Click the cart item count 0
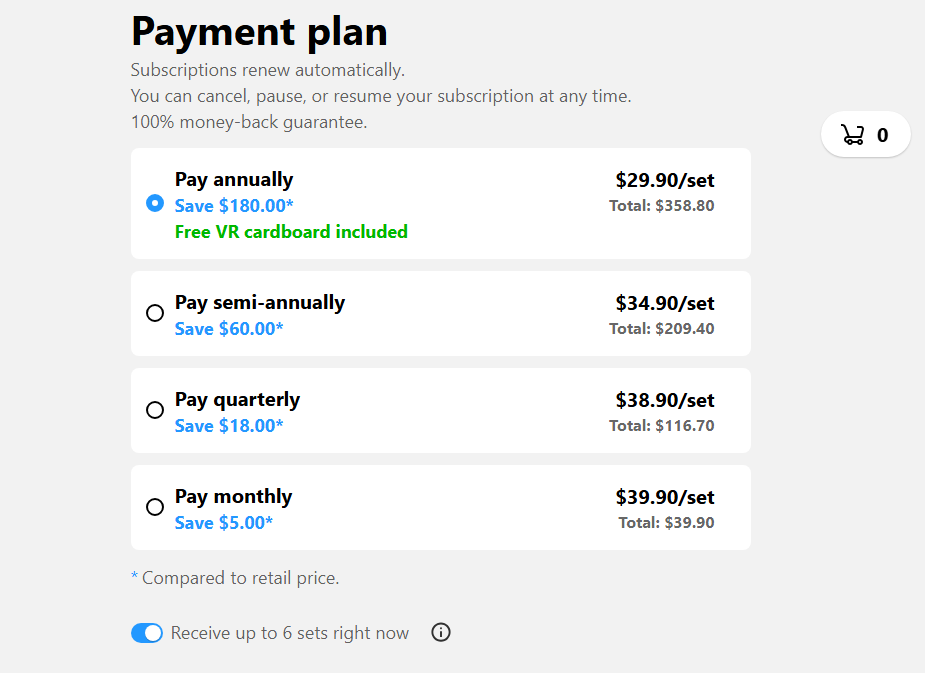925x673 pixels. (x=883, y=135)
